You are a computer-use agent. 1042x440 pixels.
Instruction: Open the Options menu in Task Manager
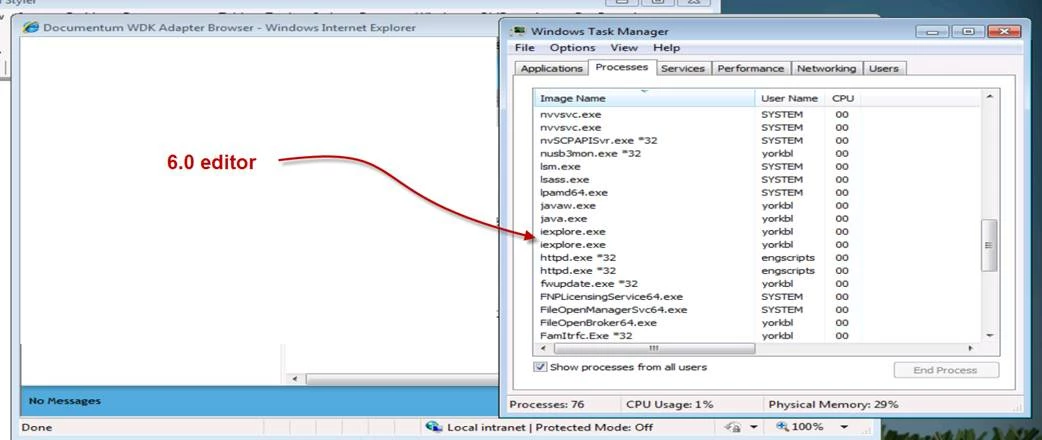[x=572, y=48]
